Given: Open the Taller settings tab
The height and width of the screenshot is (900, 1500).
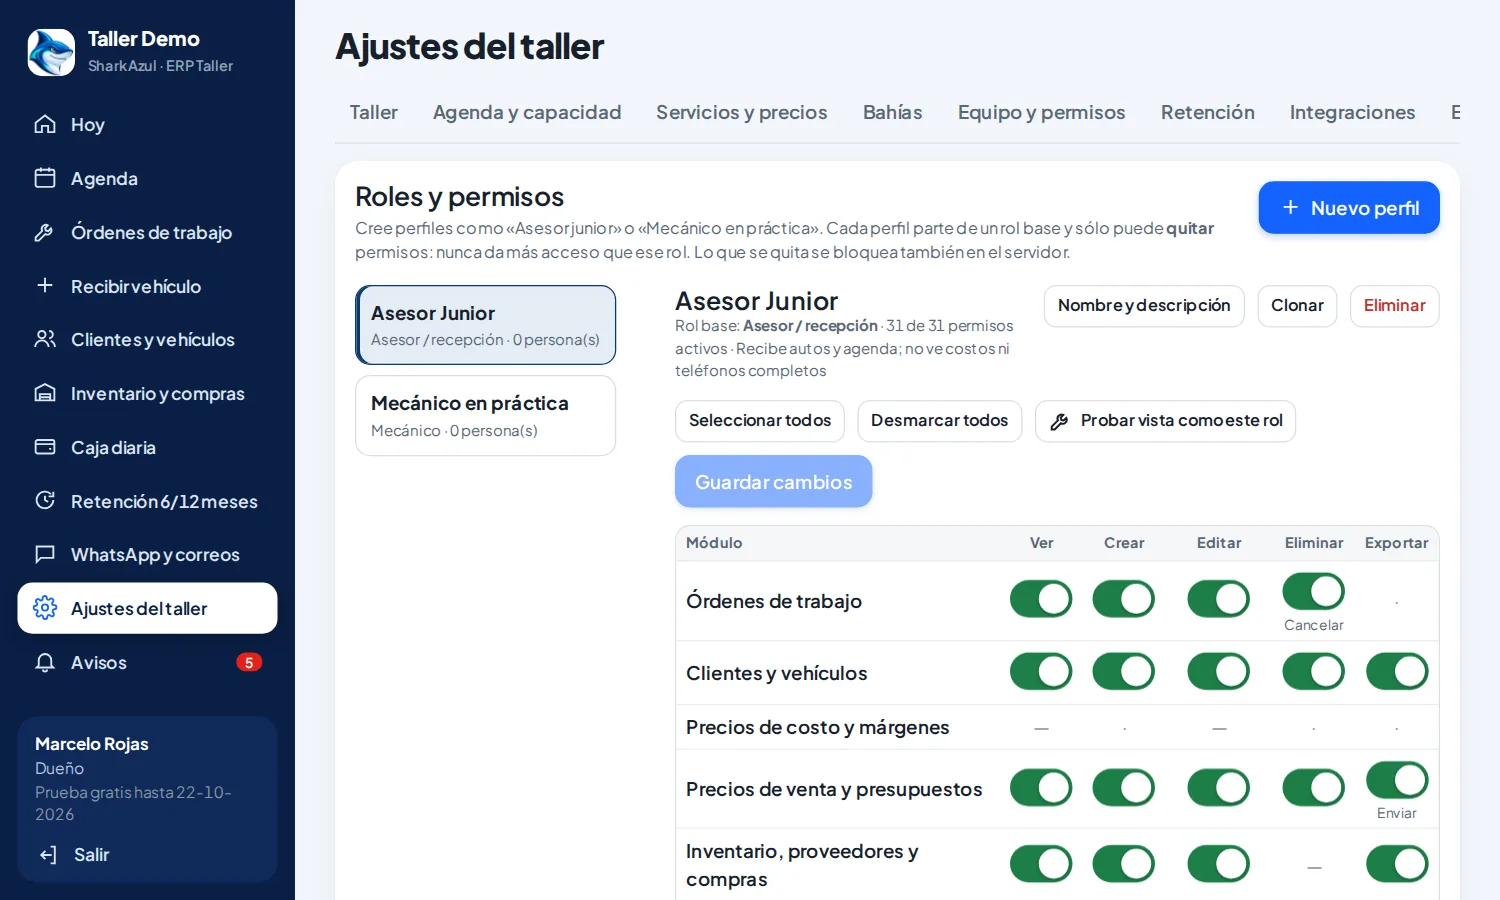Looking at the screenshot, I should pyautogui.click(x=374, y=112).
